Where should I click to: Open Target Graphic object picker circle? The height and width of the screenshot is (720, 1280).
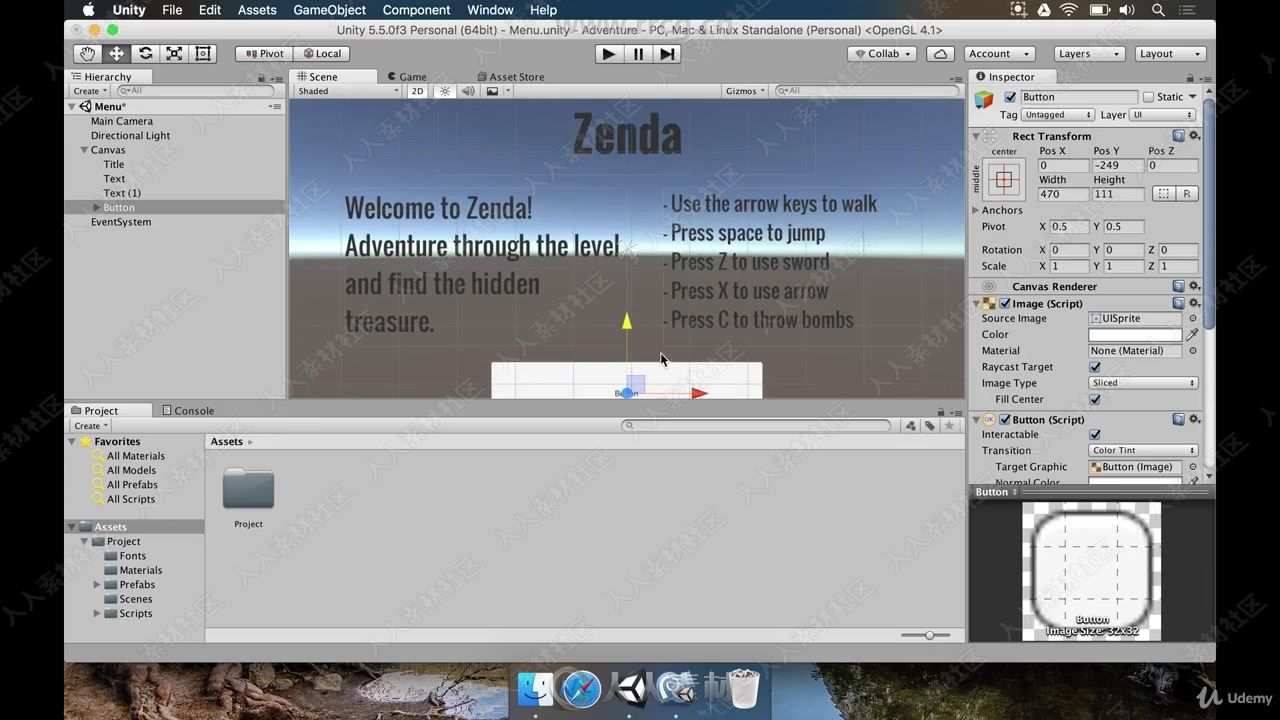(1192, 467)
